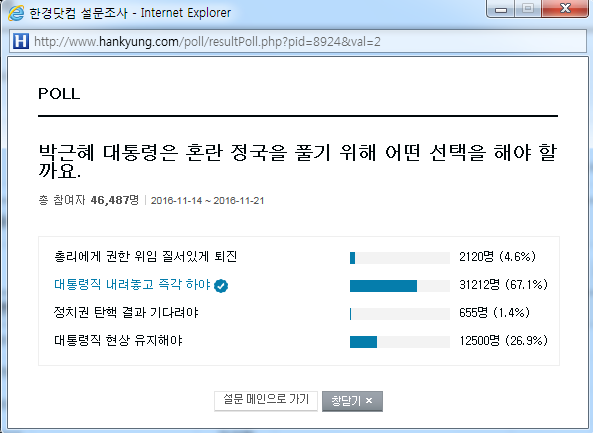Minimize the Internet Explorer window
This screenshot has width=593, height=433.
pyautogui.click(x=501, y=9)
